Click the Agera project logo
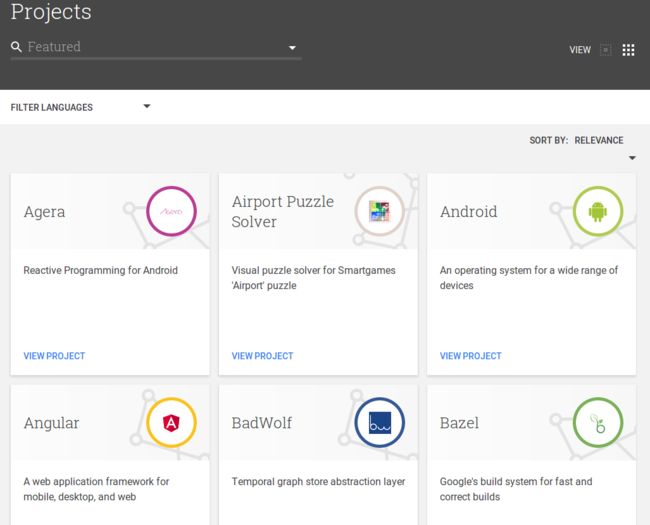The image size is (650, 525). tap(171, 211)
